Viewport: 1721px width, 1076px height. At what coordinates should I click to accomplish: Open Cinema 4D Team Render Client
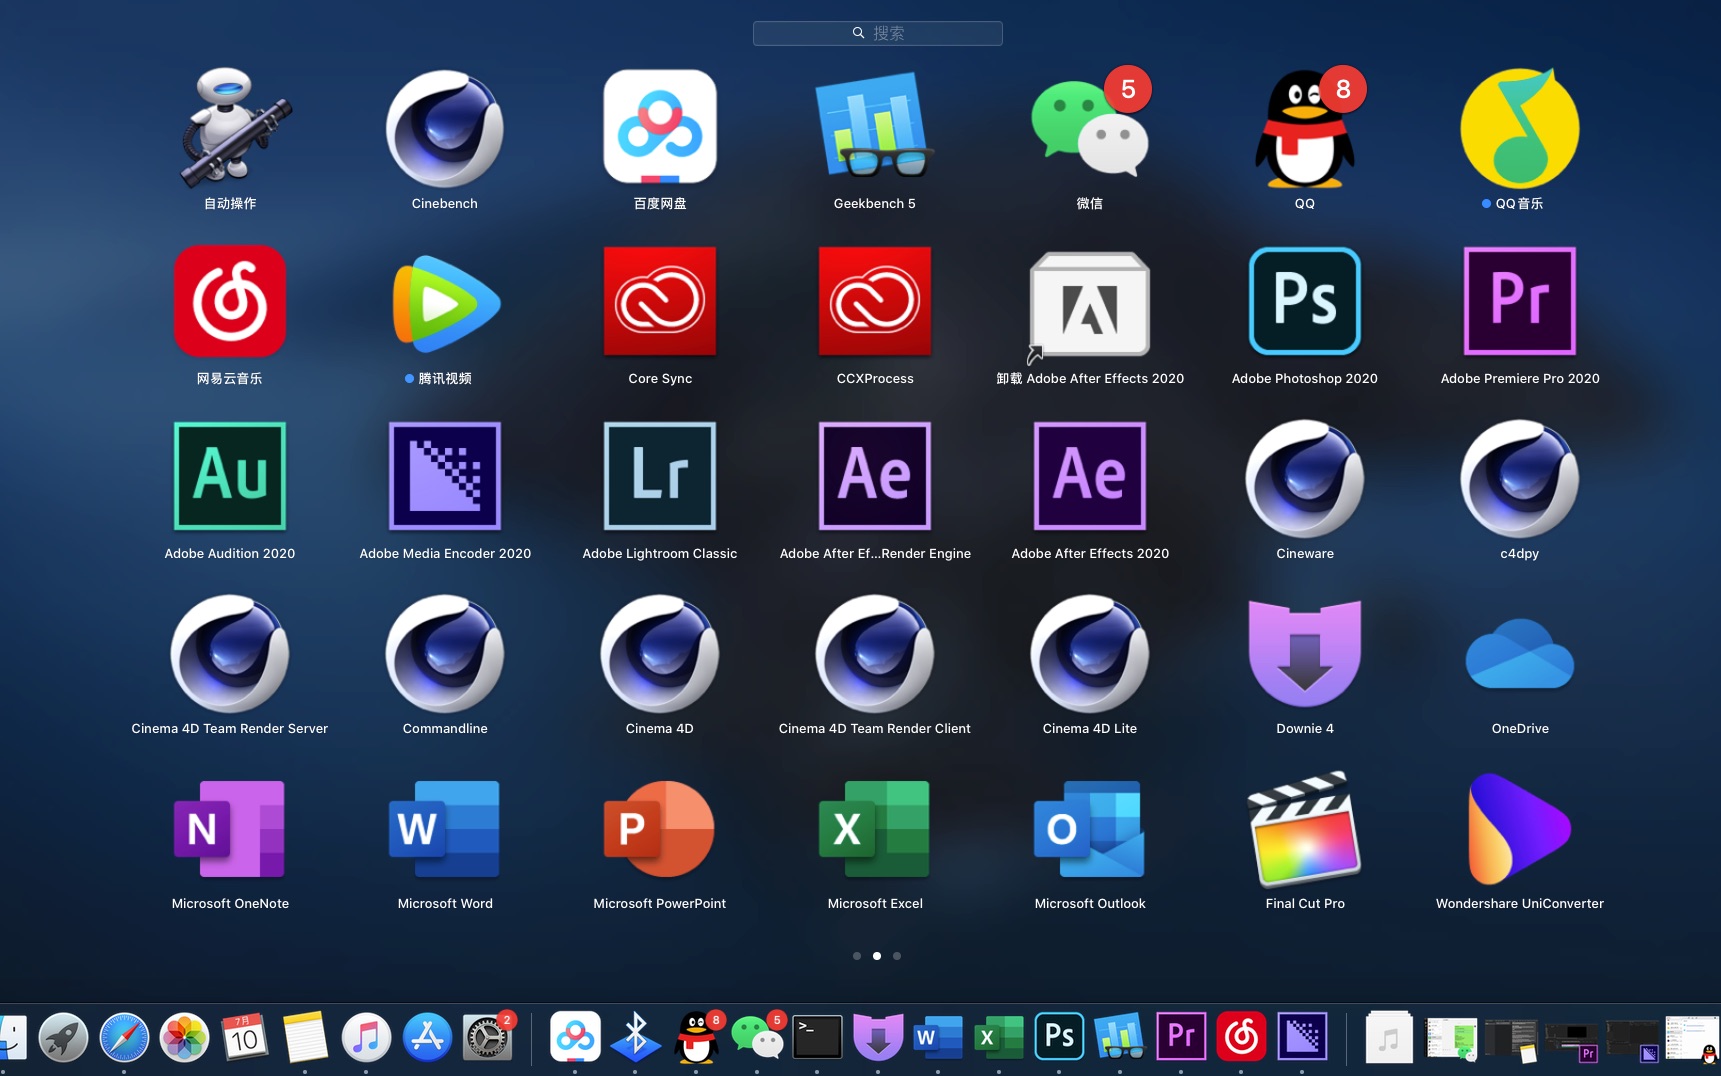click(x=875, y=653)
